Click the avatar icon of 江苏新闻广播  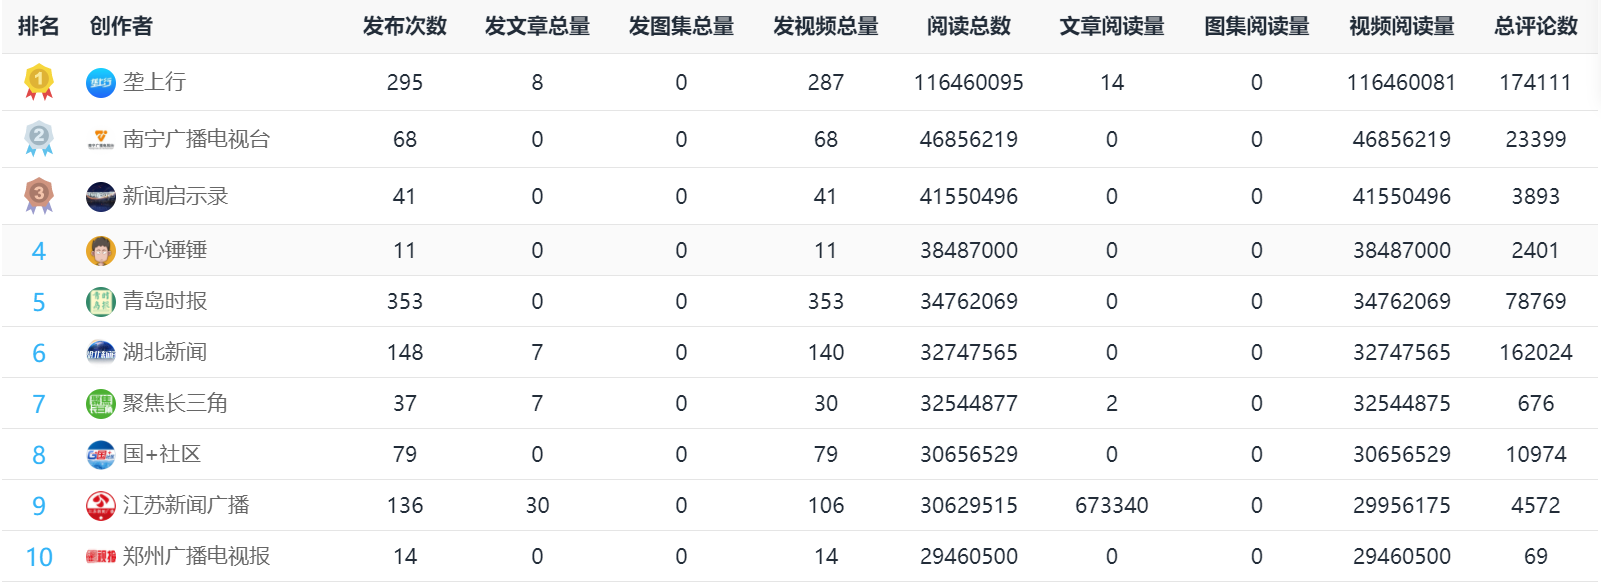coord(101,506)
